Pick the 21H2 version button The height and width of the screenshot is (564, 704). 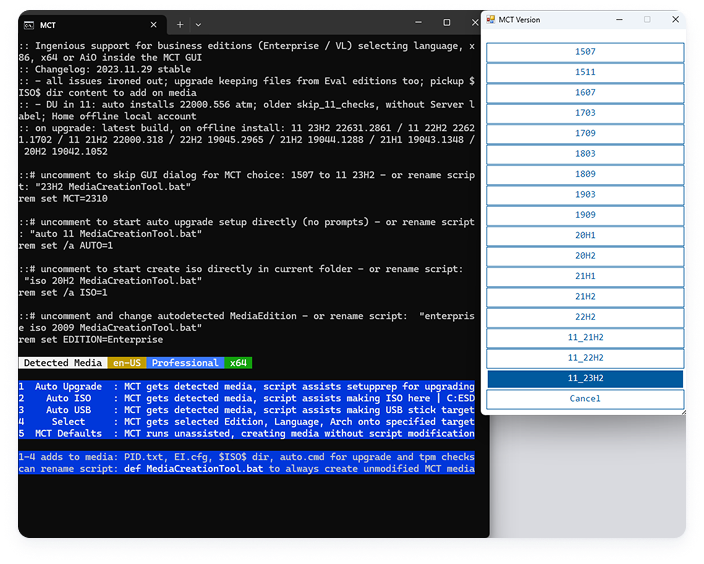pos(585,297)
